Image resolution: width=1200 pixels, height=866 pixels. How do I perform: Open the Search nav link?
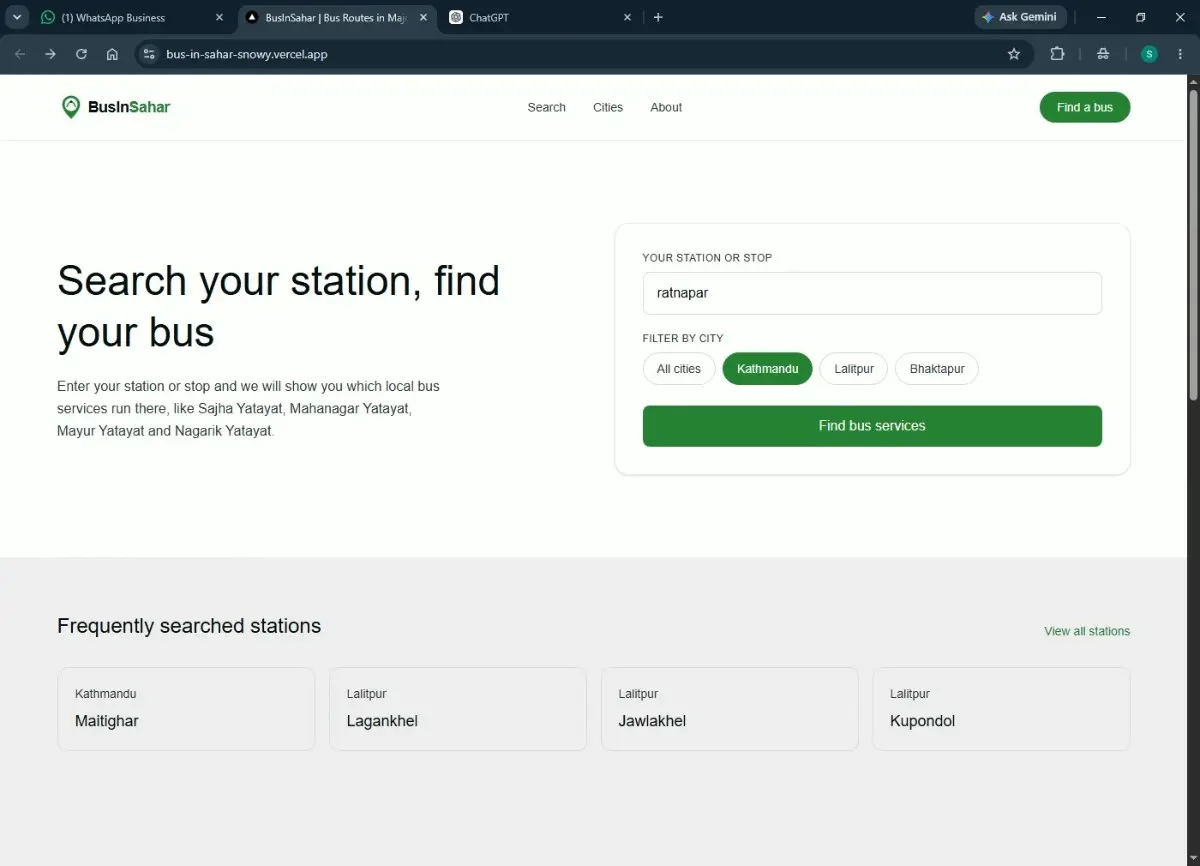[x=547, y=107]
